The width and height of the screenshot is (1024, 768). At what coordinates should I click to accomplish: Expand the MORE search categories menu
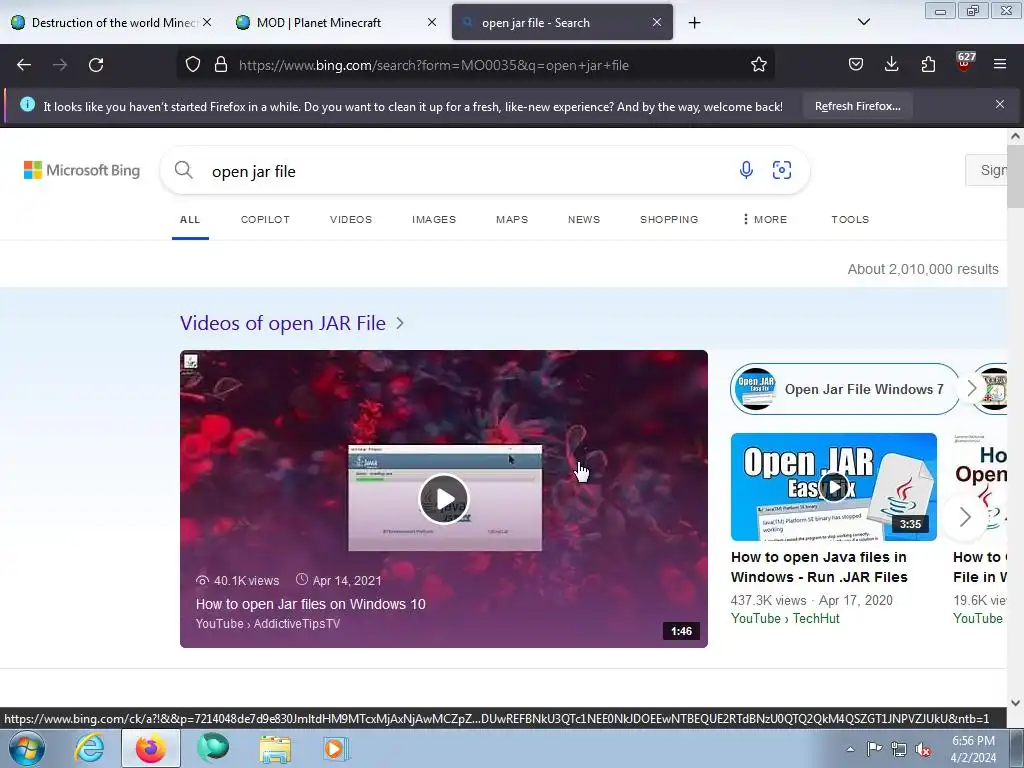765,219
